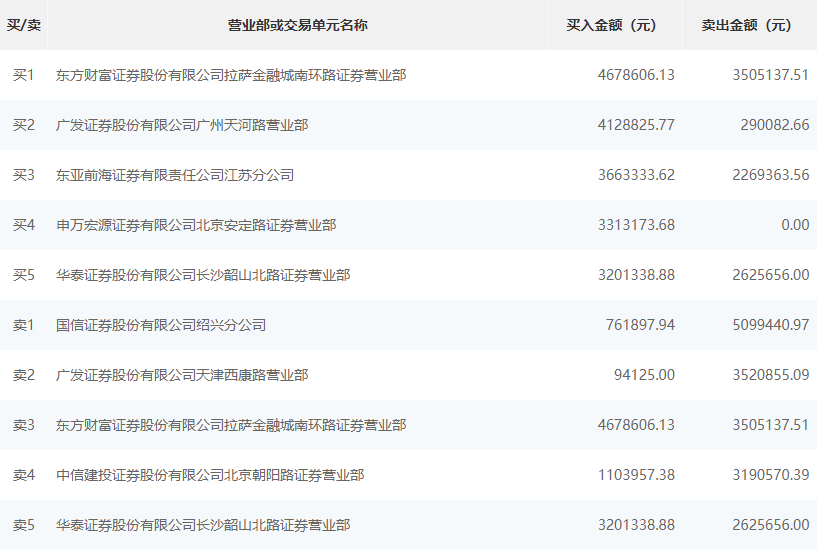The height and width of the screenshot is (549, 817).
Task: Click the 卖出金额（元）column header
Action: 749,25
